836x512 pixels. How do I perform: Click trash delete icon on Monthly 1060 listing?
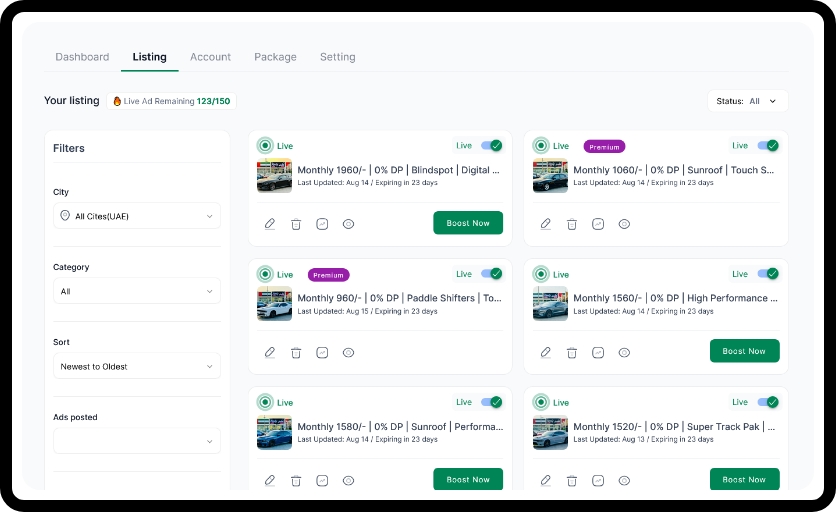tap(572, 224)
